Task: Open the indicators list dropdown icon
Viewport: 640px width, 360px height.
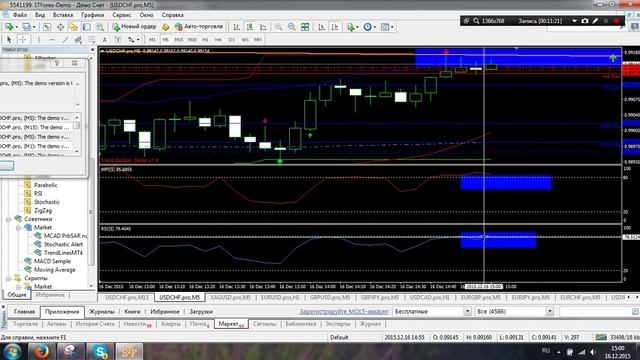Action: (x=352, y=27)
